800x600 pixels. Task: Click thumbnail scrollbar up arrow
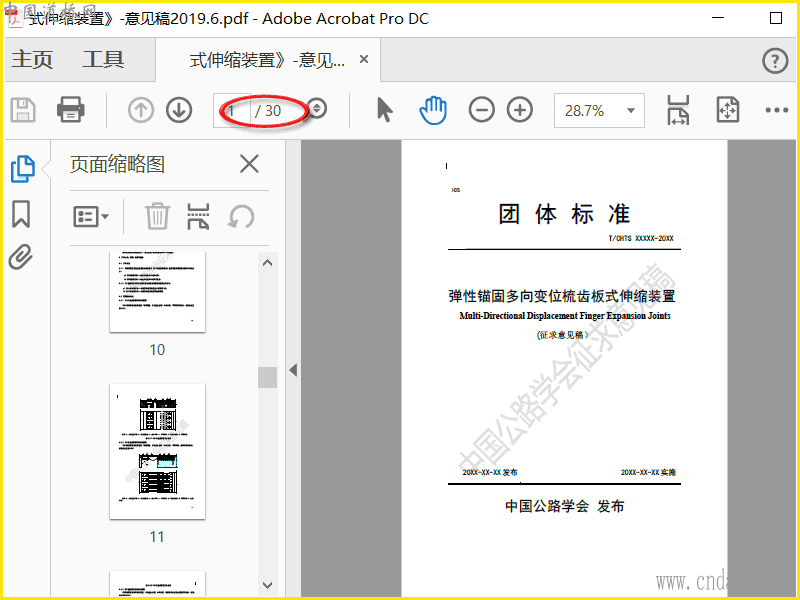click(267, 263)
